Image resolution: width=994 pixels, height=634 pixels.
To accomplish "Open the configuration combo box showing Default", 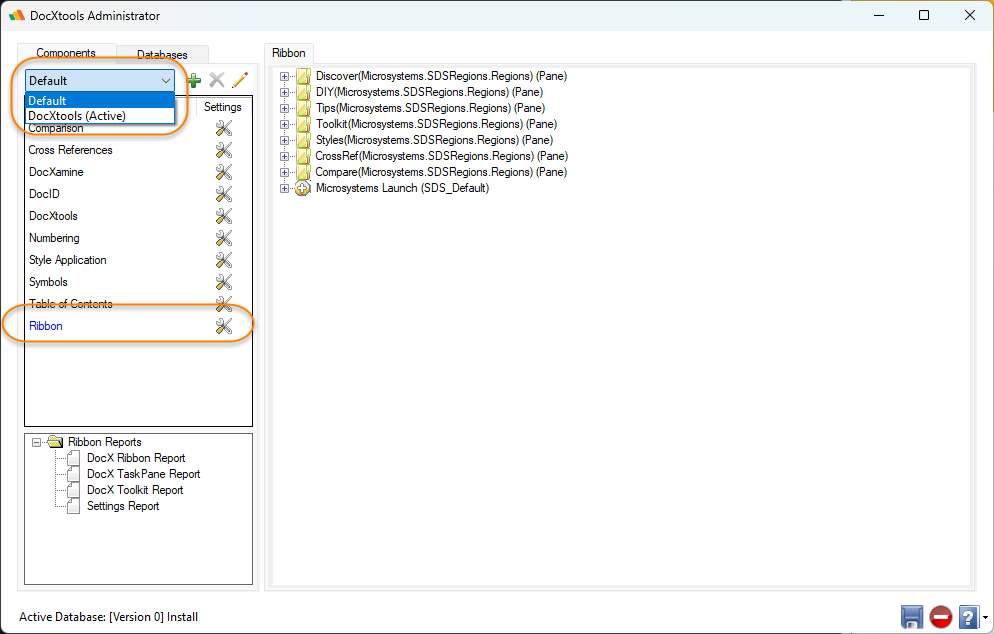I will pos(100,81).
